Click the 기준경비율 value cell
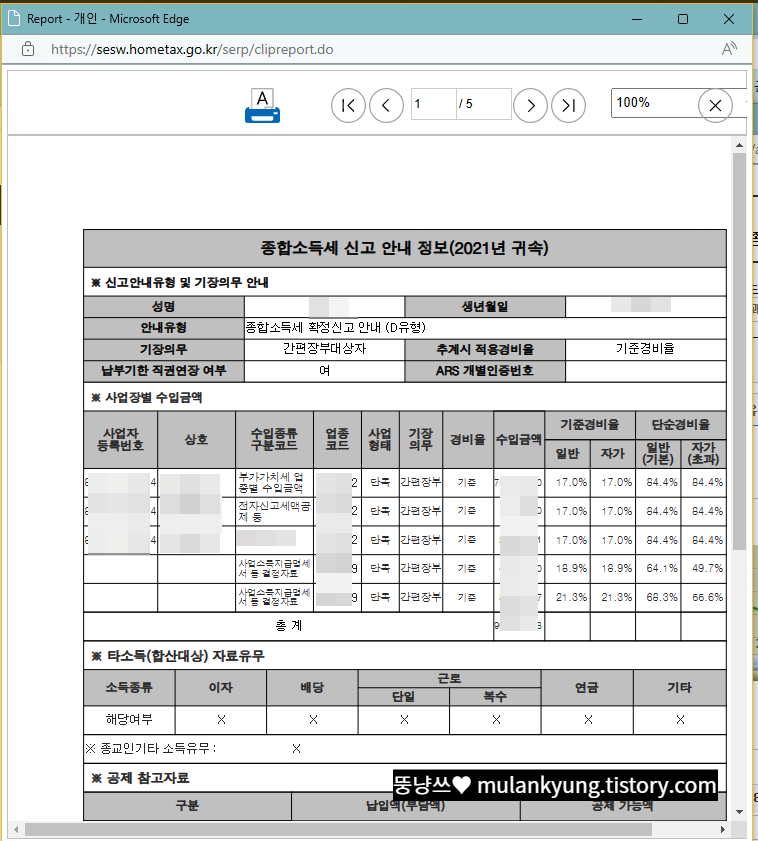The height and width of the screenshot is (841, 758). pos(645,349)
